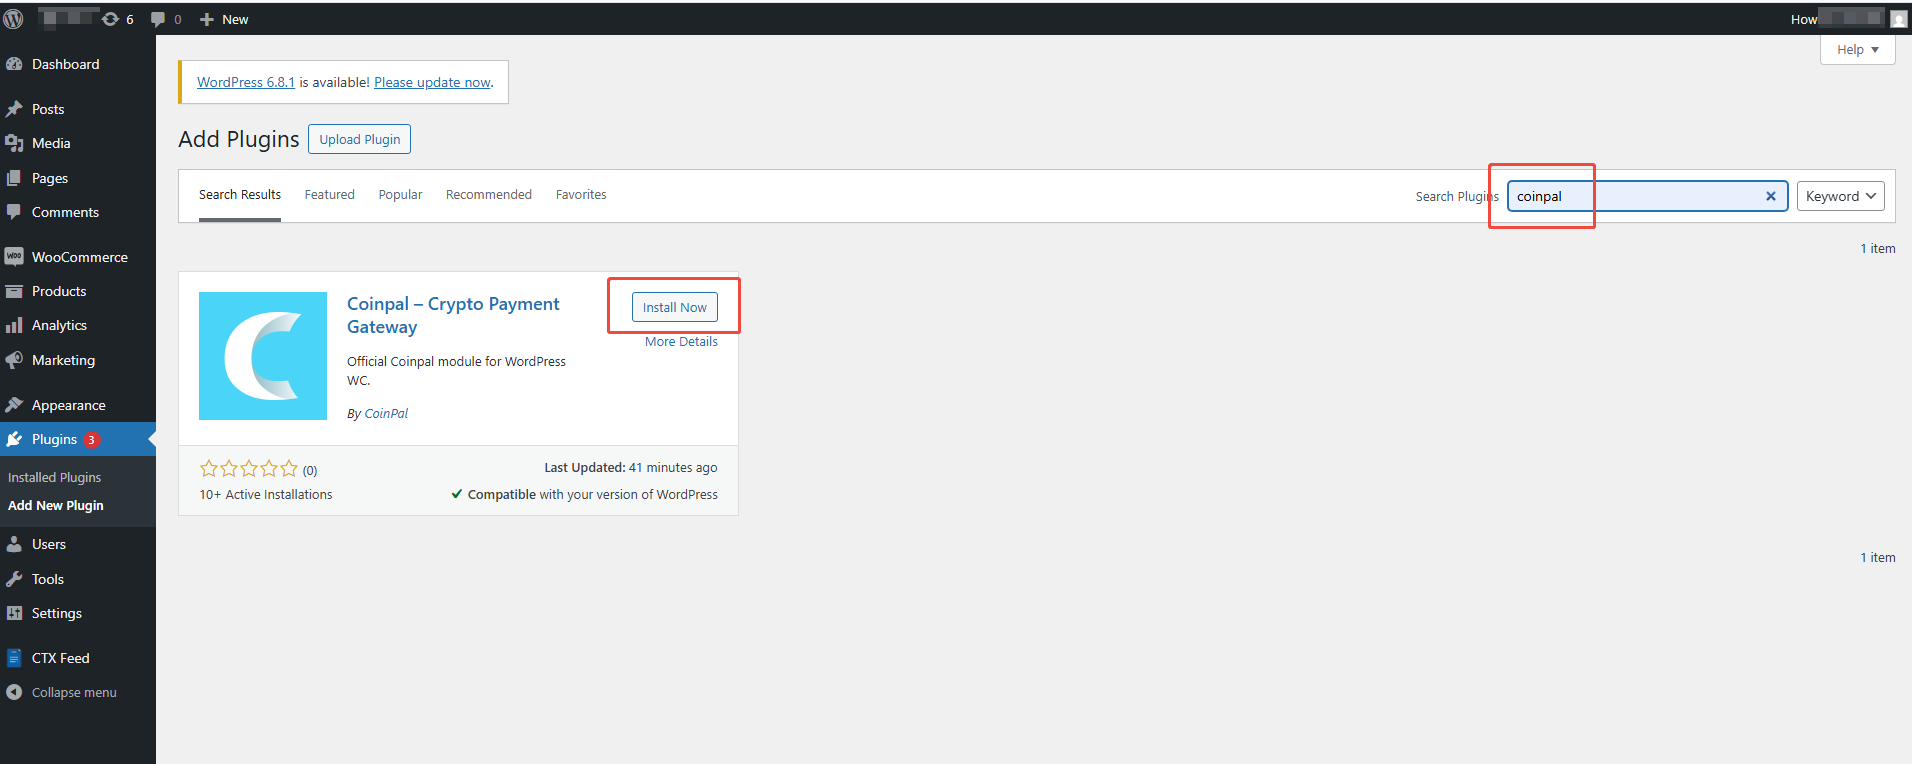Click the Upload Plugin button

pos(359,139)
